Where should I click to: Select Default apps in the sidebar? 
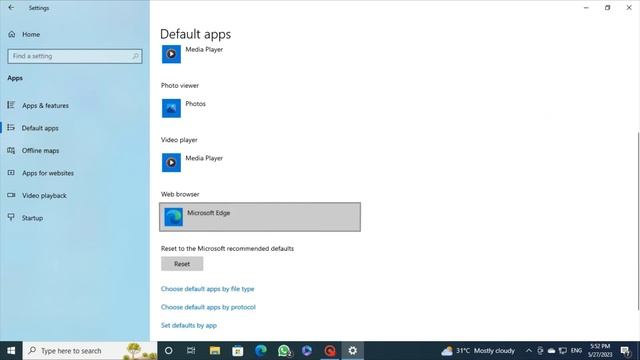pos(40,128)
